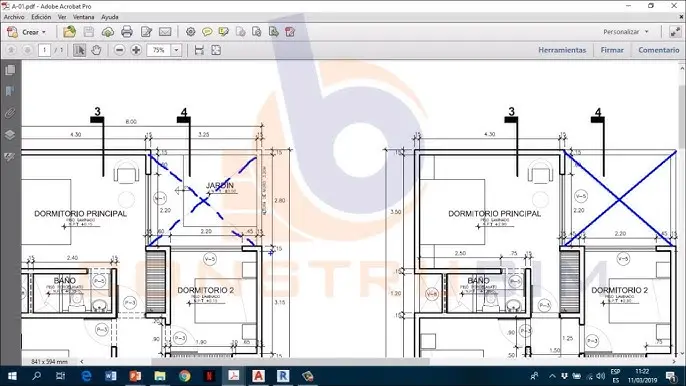
Task: Open File Explorer from taskbar
Action: coord(160,376)
